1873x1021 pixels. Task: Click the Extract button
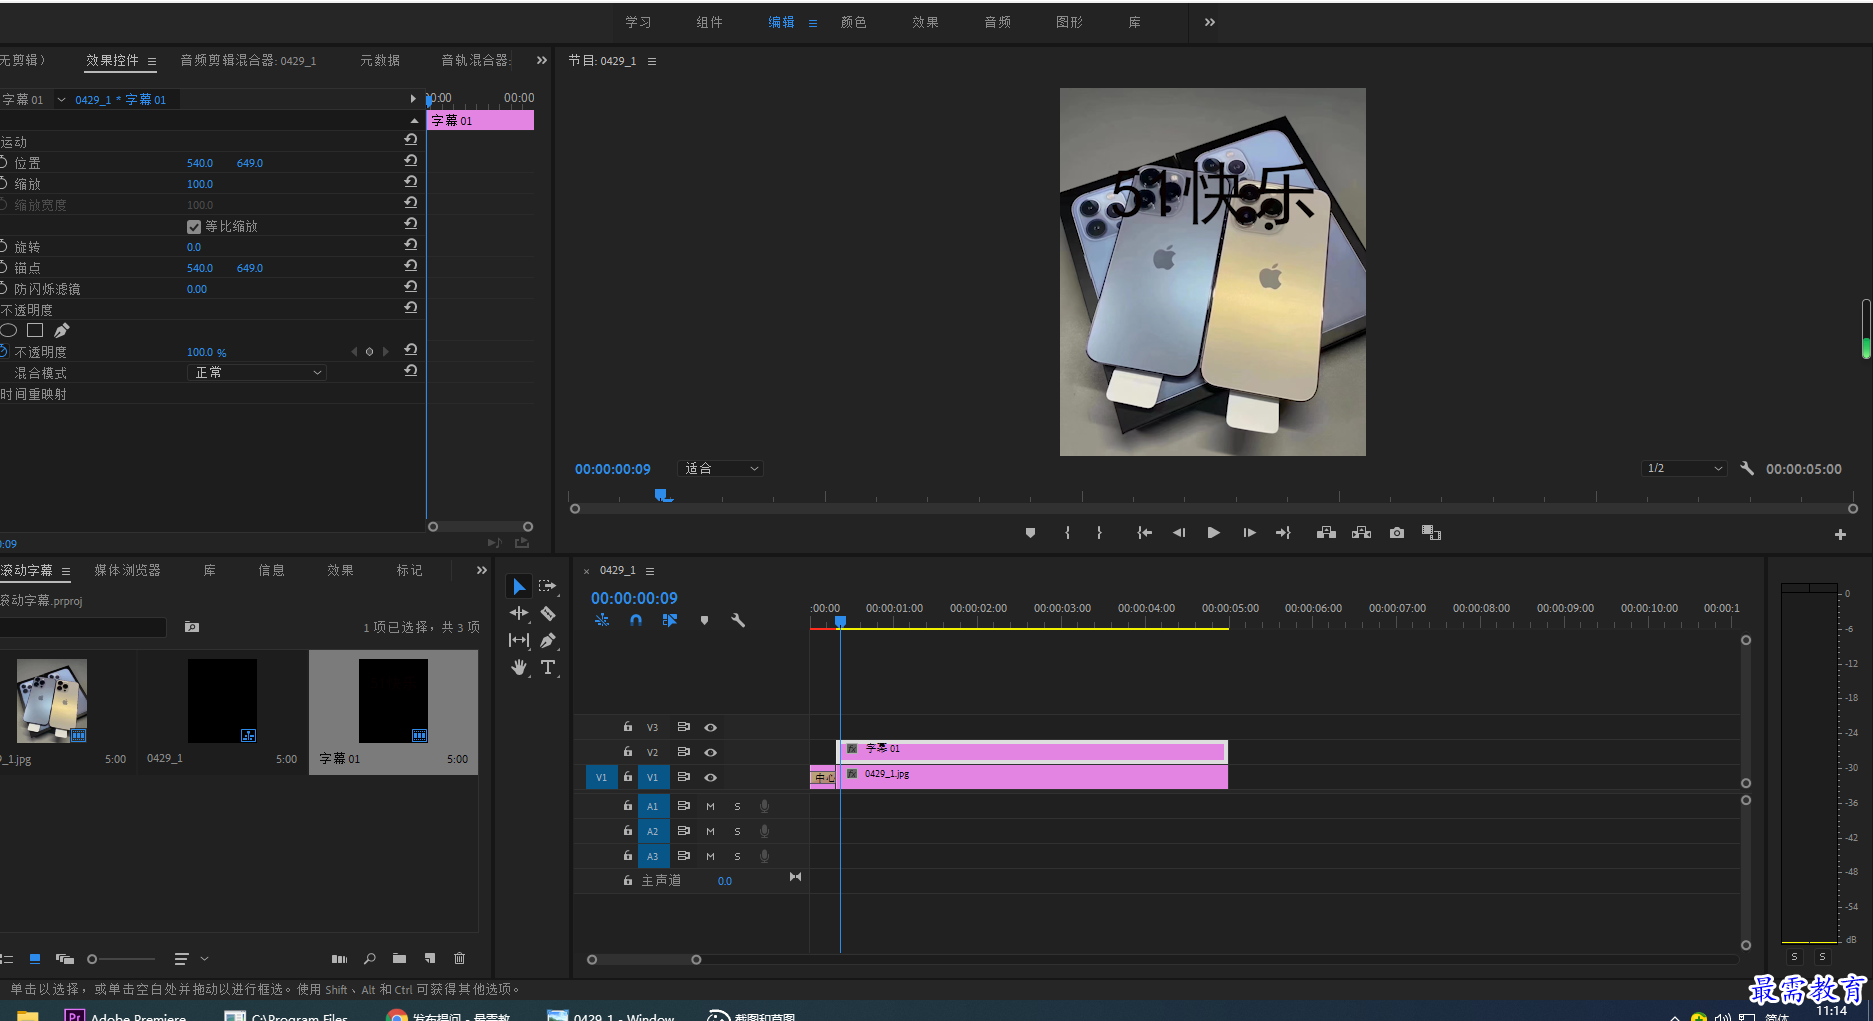tap(1361, 533)
